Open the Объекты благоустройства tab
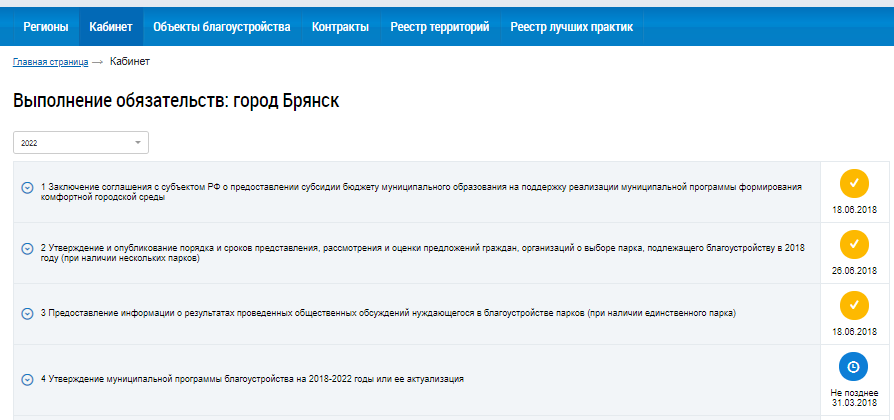The image size is (894, 420). (221, 27)
